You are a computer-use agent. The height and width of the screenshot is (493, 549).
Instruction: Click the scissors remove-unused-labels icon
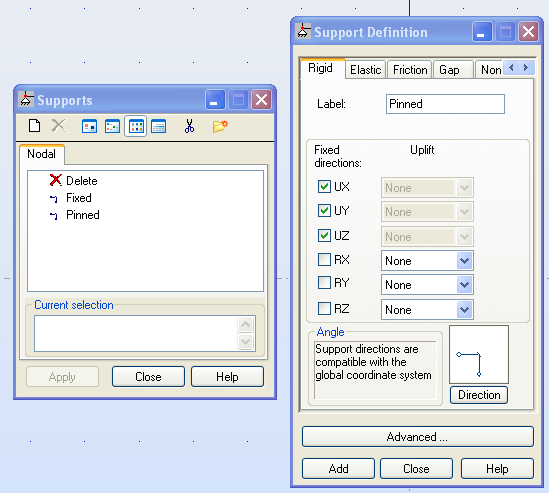189,126
